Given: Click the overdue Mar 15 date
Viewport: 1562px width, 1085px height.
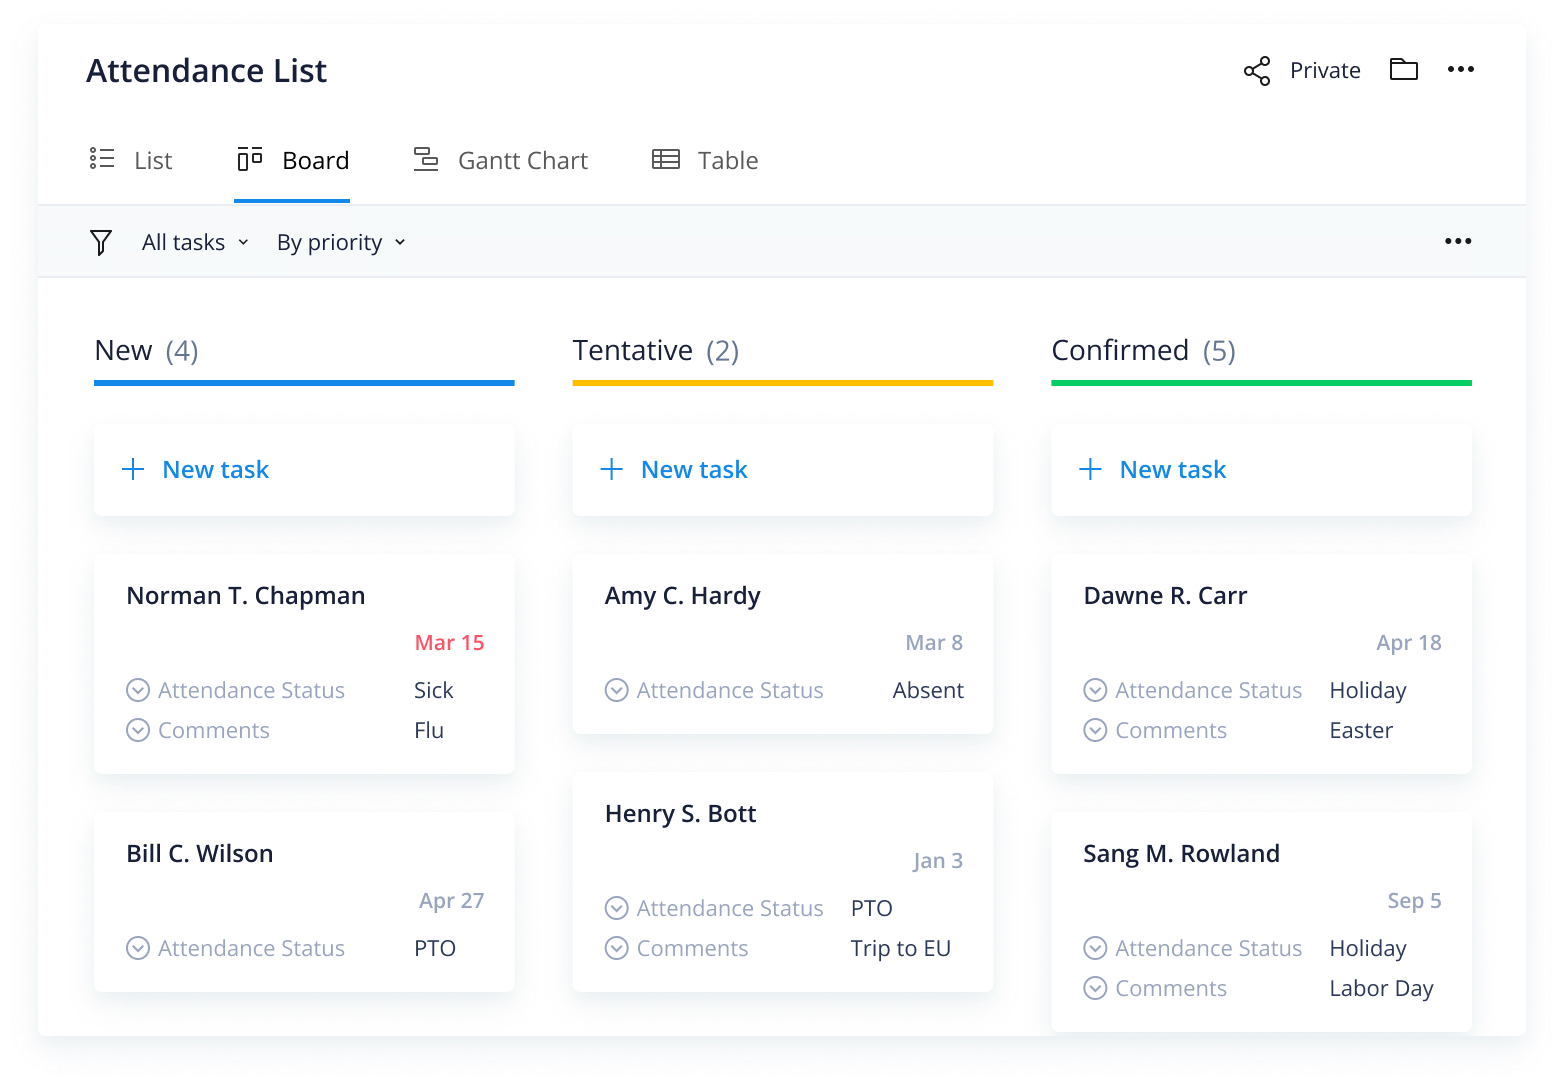Looking at the screenshot, I should (x=450, y=643).
